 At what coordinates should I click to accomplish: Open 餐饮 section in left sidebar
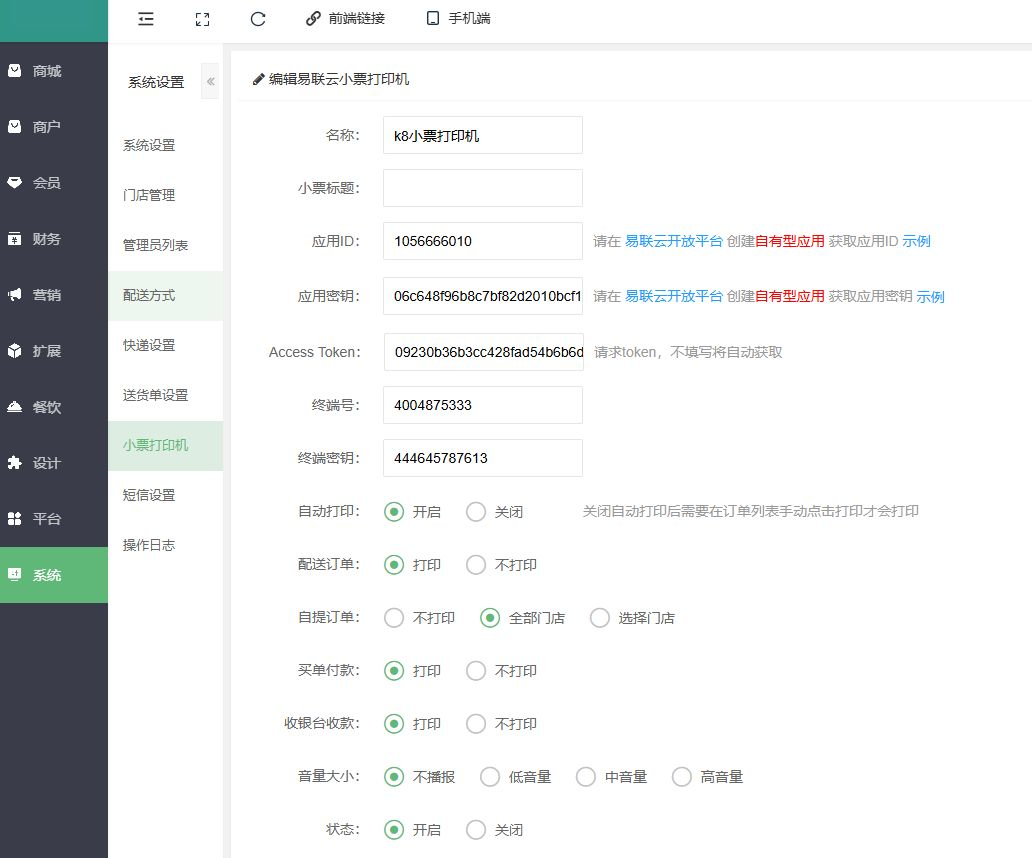point(47,407)
